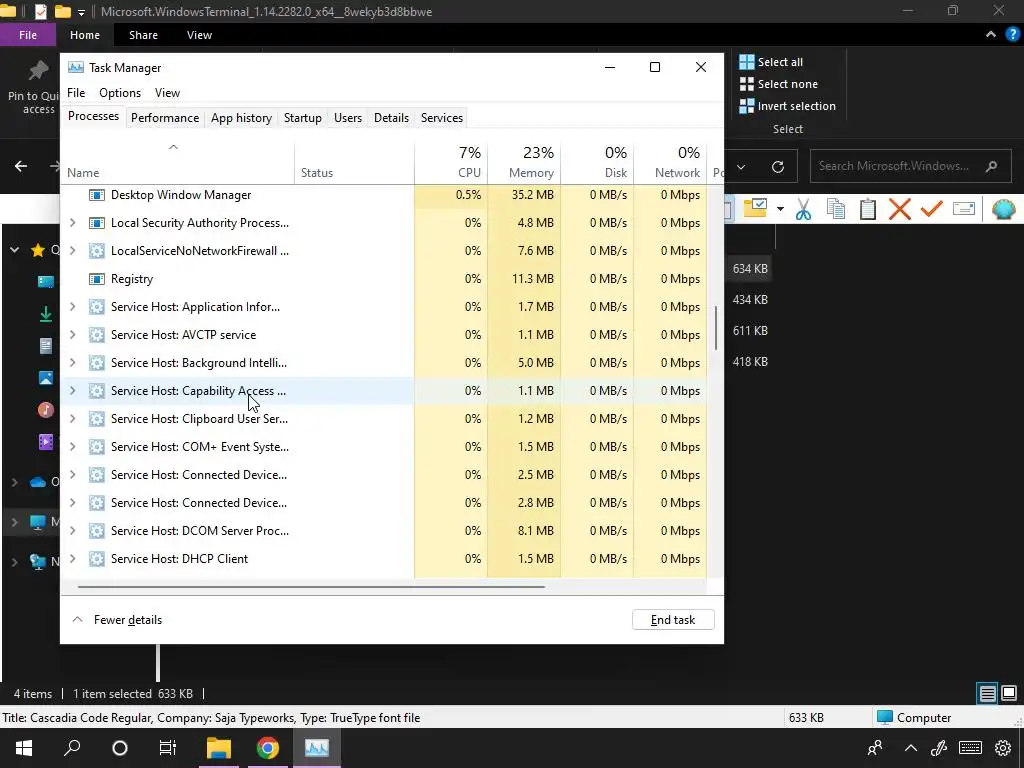This screenshot has width=1024, height=768.
Task: Expand Service Host: AVCTP service row
Action: pos(72,335)
